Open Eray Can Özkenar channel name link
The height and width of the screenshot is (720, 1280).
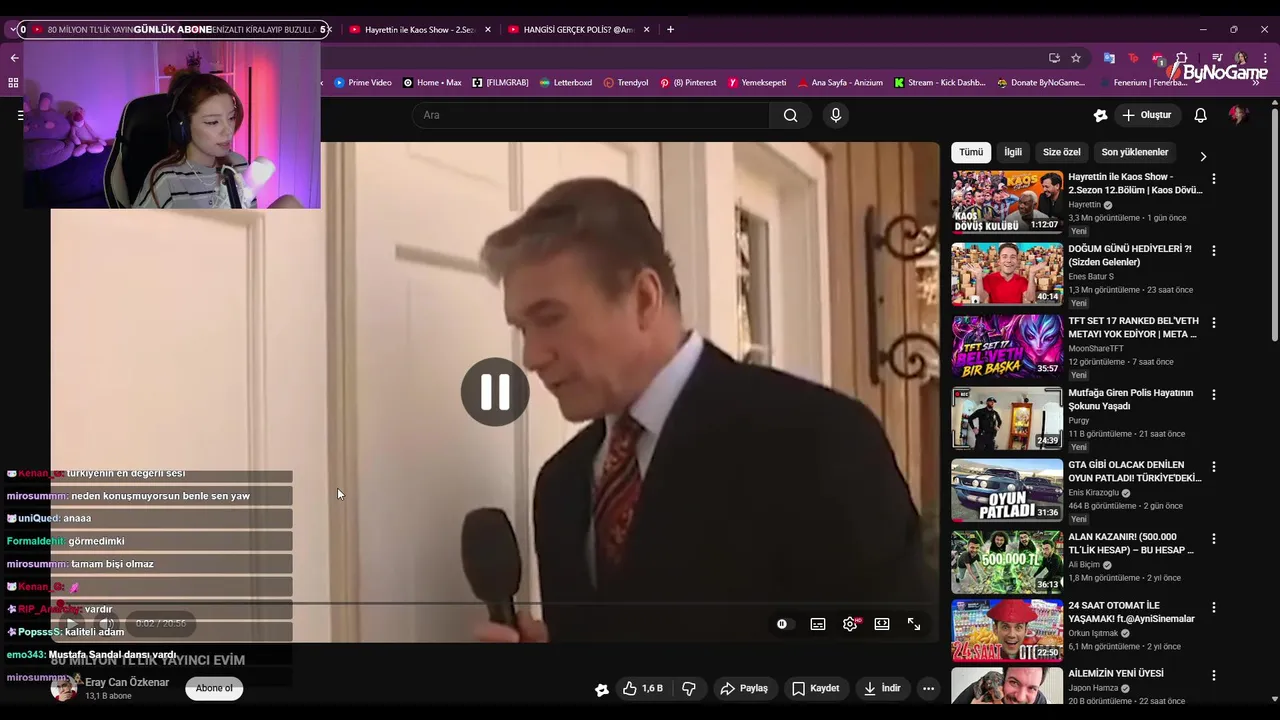tap(127, 682)
